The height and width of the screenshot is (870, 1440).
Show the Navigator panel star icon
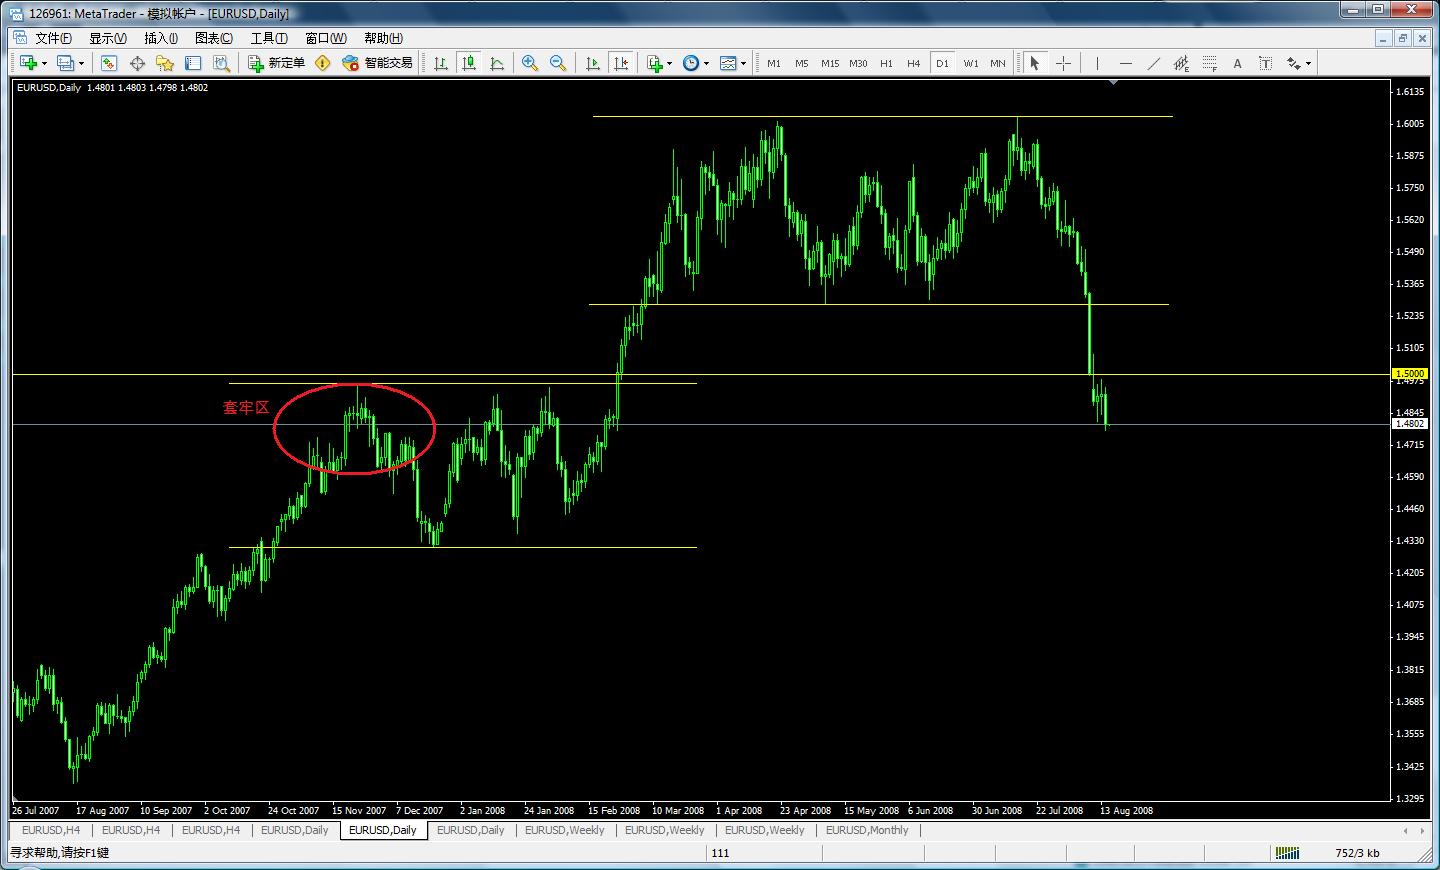point(165,63)
